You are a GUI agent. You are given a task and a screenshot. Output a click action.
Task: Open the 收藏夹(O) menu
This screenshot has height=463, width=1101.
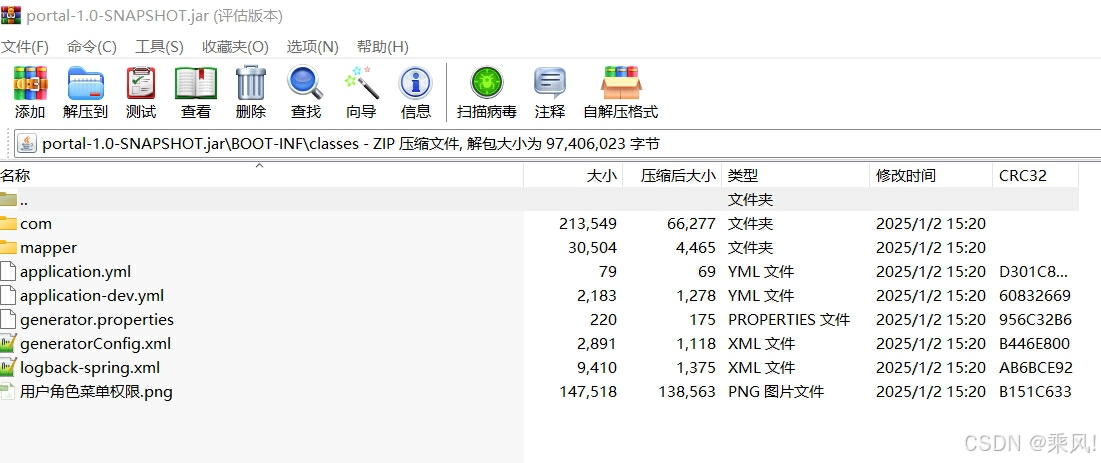pyautogui.click(x=235, y=47)
